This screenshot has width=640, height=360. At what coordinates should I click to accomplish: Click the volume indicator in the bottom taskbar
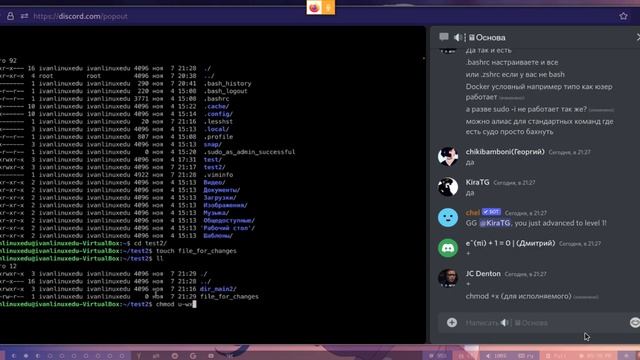tap(497, 356)
